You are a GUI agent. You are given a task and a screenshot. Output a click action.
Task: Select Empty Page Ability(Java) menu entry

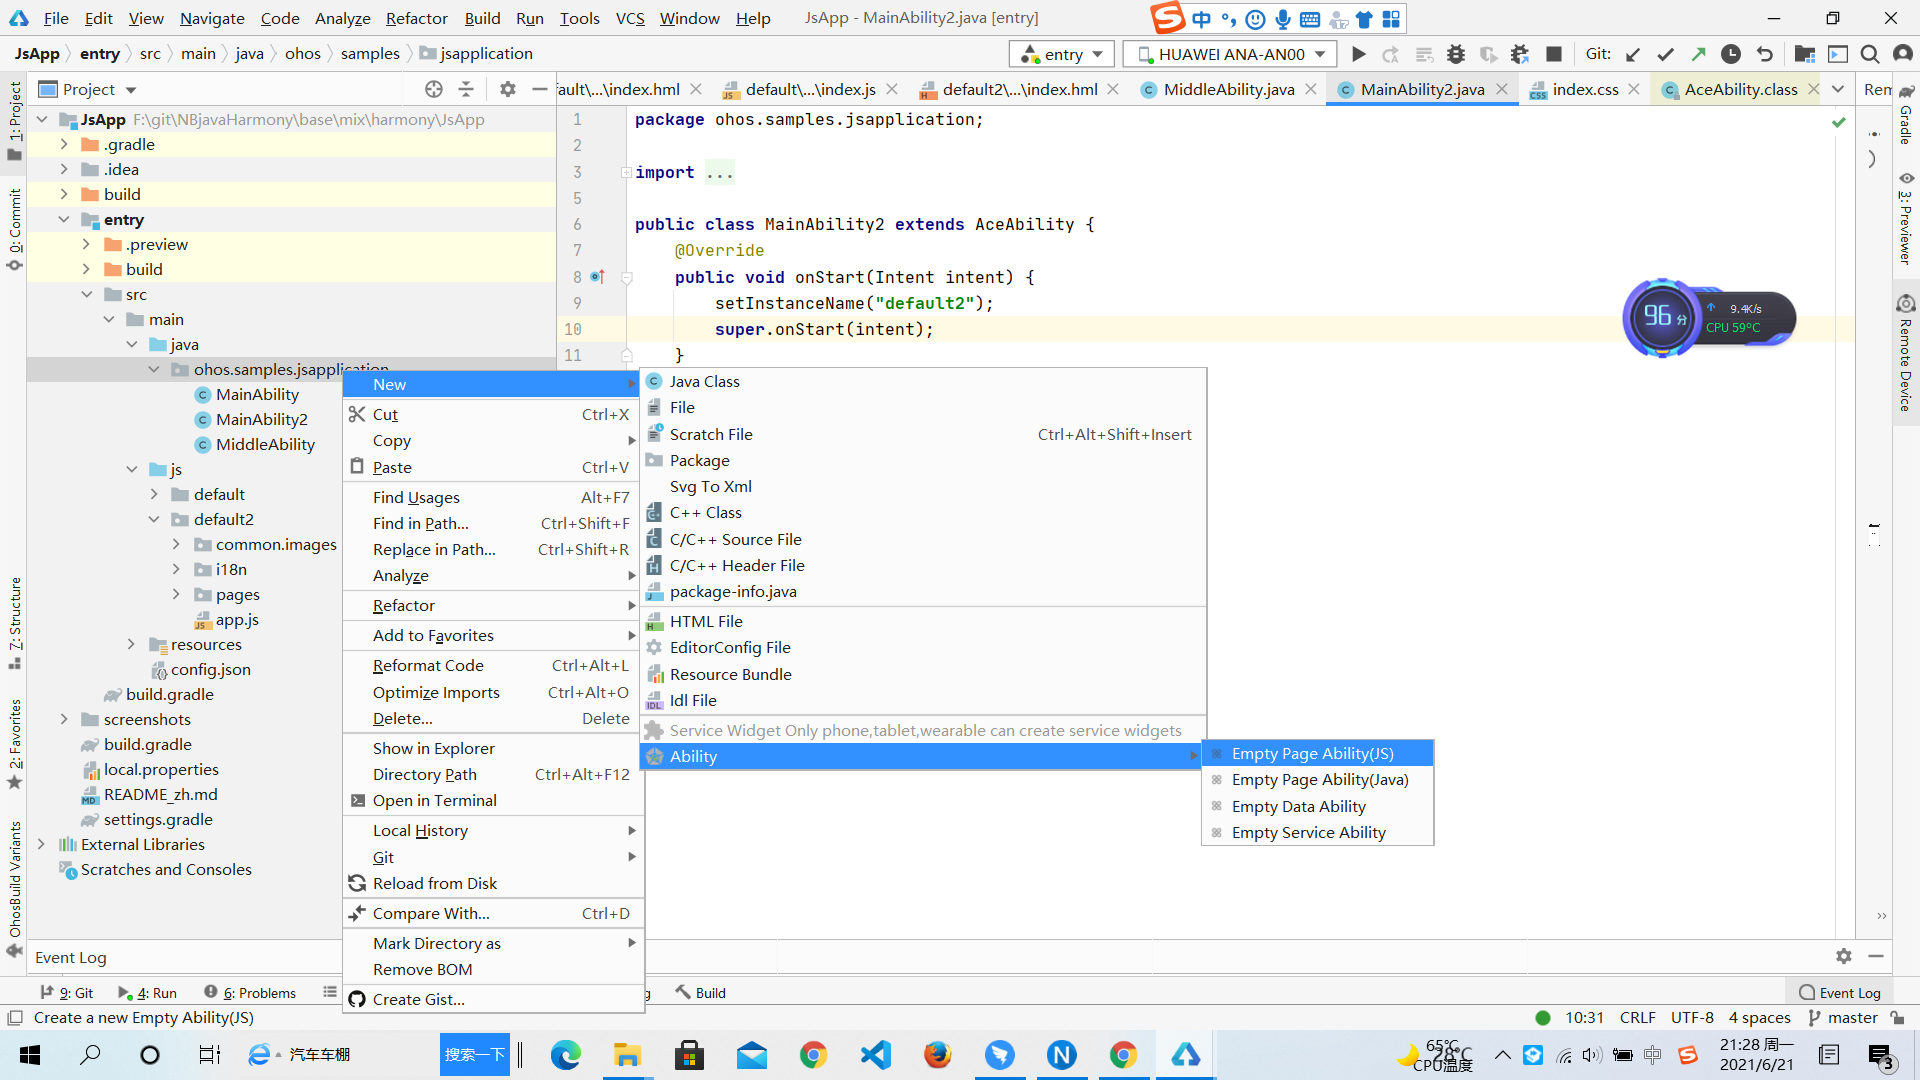tap(1319, 780)
